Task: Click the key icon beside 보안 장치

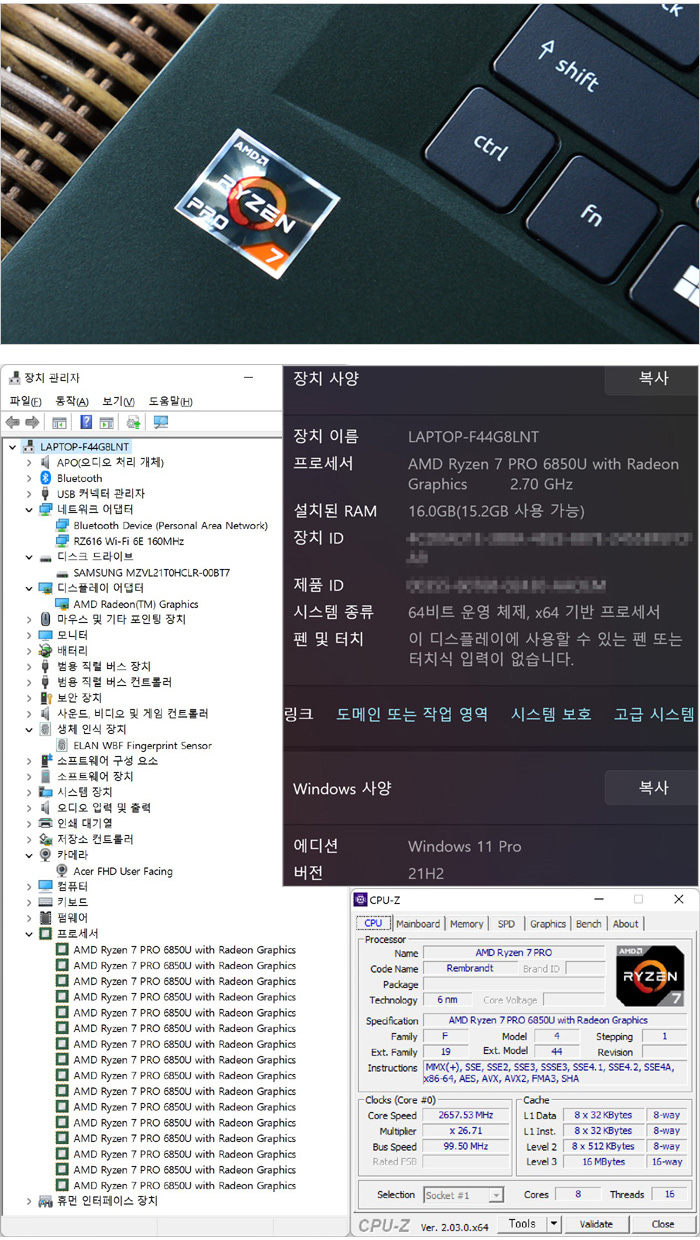Action: pos(45,698)
